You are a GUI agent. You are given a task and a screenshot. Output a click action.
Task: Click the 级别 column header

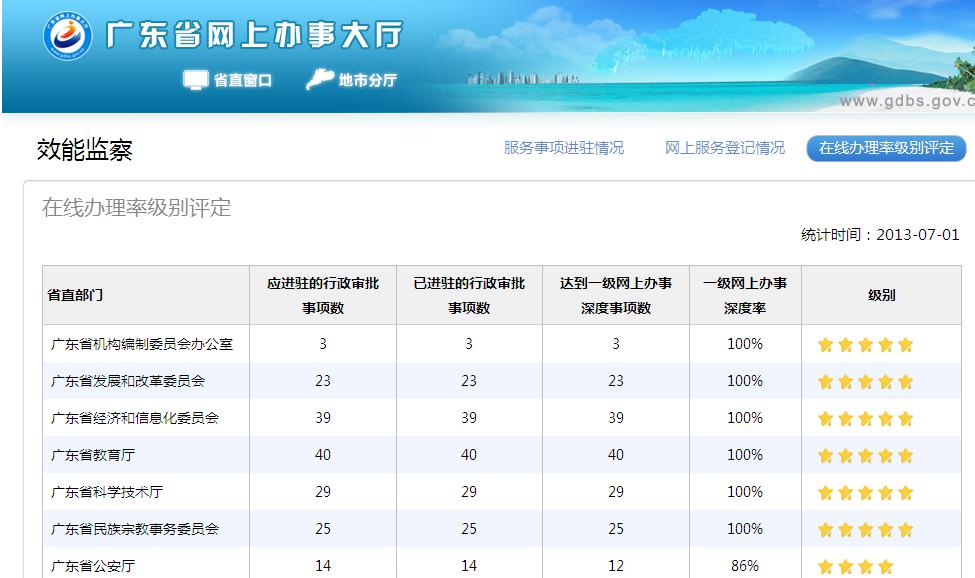point(881,295)
